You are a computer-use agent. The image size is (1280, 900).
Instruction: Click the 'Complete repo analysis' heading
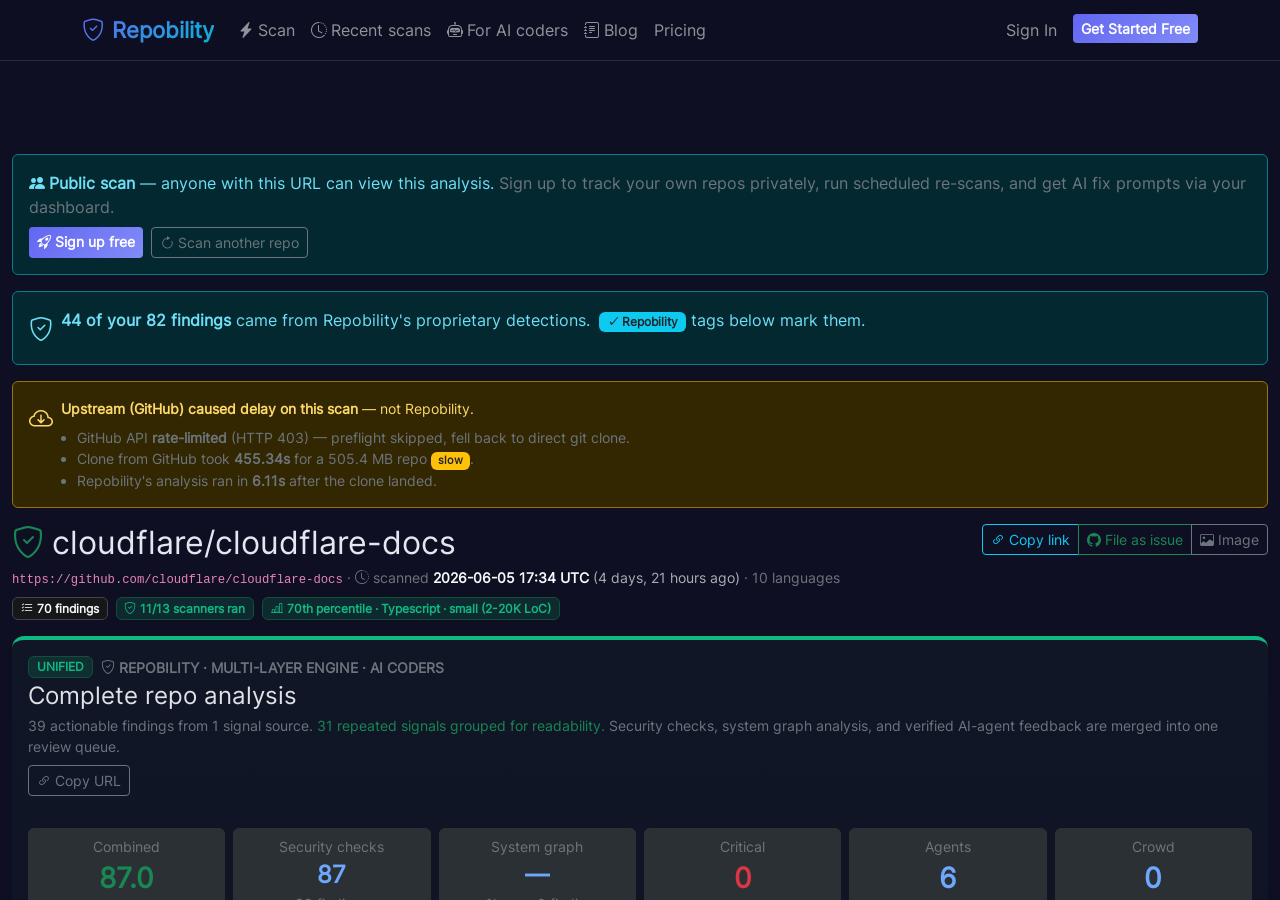pos(162,695)
